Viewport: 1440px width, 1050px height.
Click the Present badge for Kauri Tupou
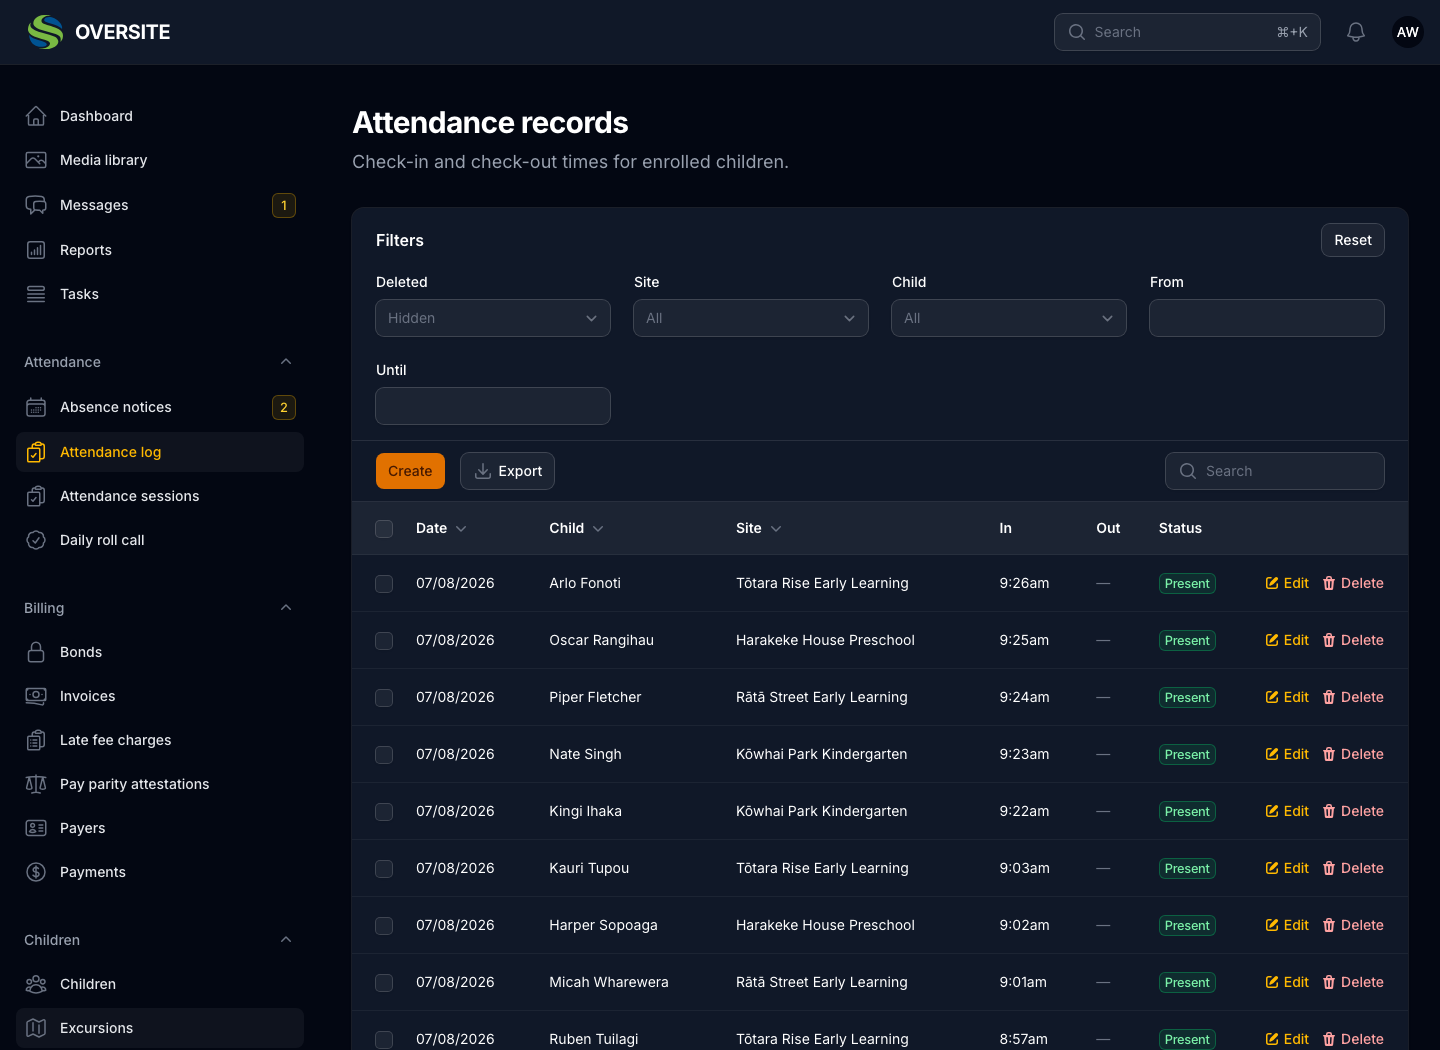(x=1187, y=868)
